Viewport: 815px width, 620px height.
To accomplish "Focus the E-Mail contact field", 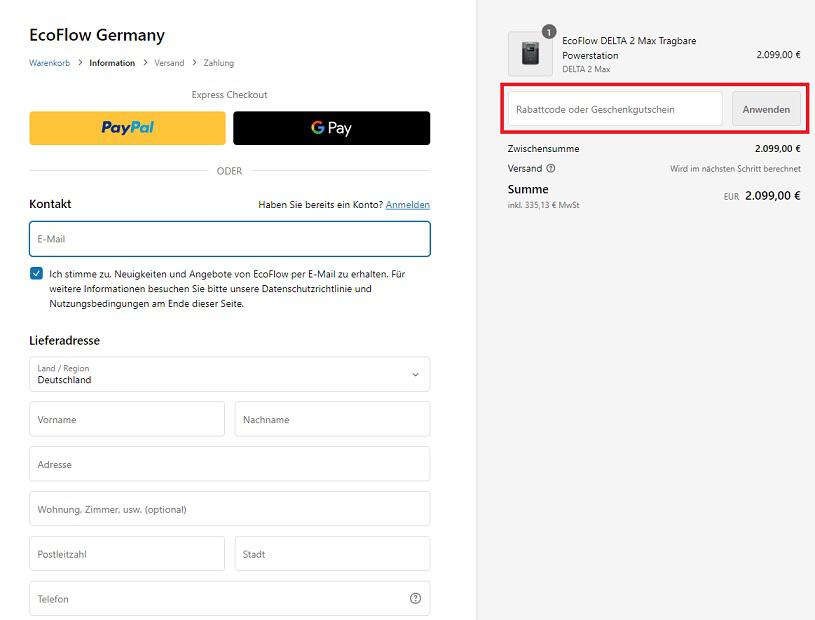I will pos(230,239).
